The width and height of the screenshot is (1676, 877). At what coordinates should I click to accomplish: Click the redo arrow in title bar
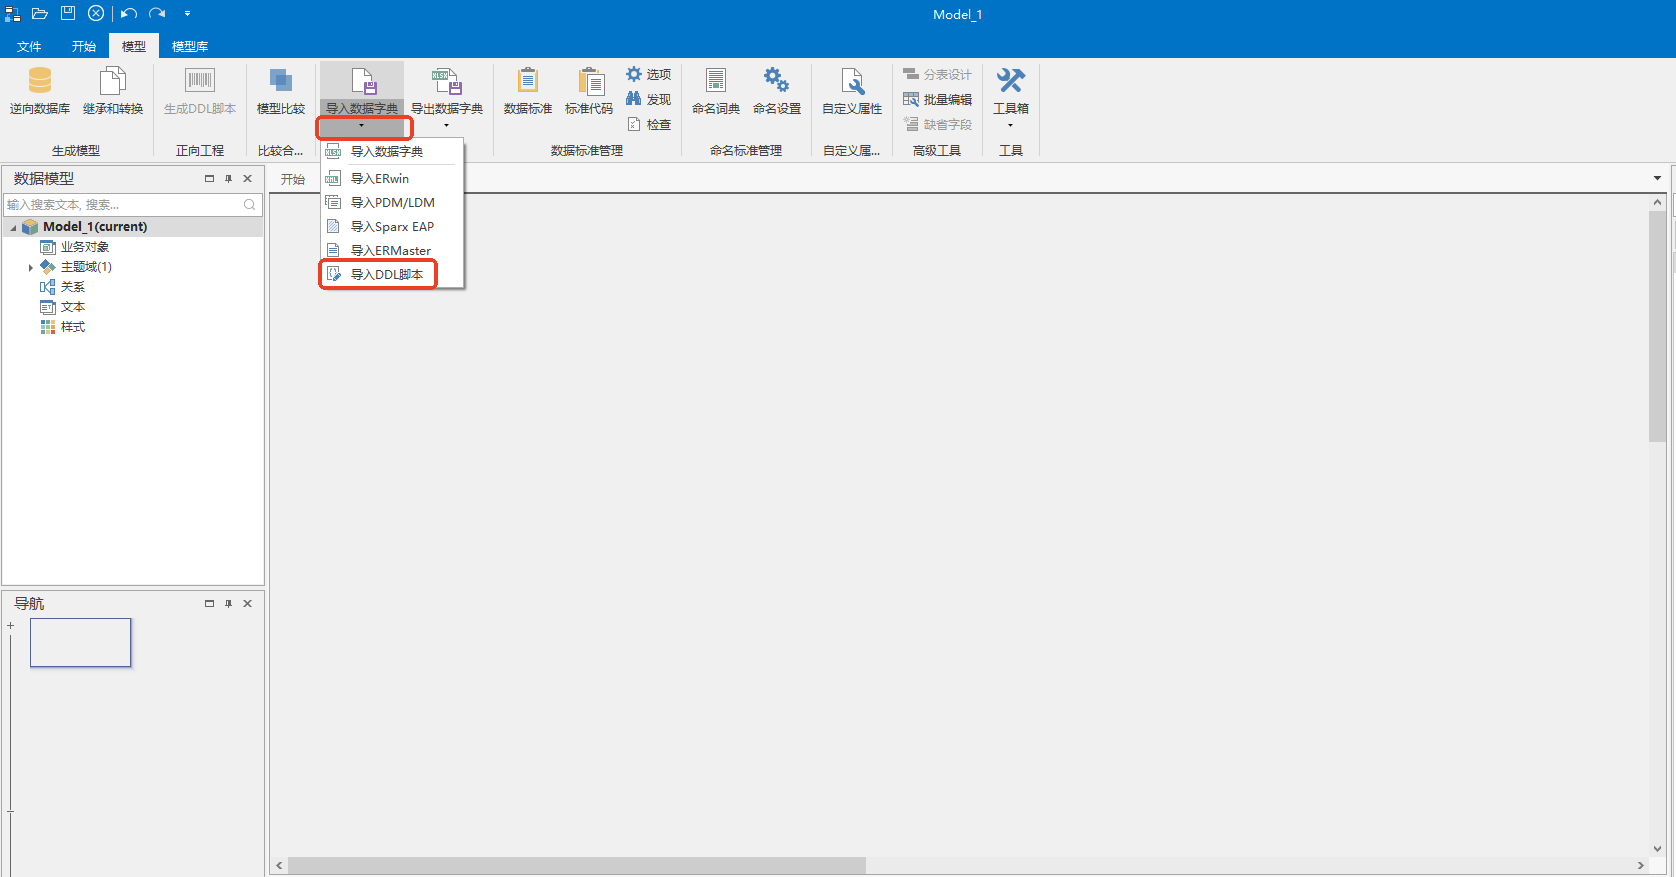coord(157,13)
